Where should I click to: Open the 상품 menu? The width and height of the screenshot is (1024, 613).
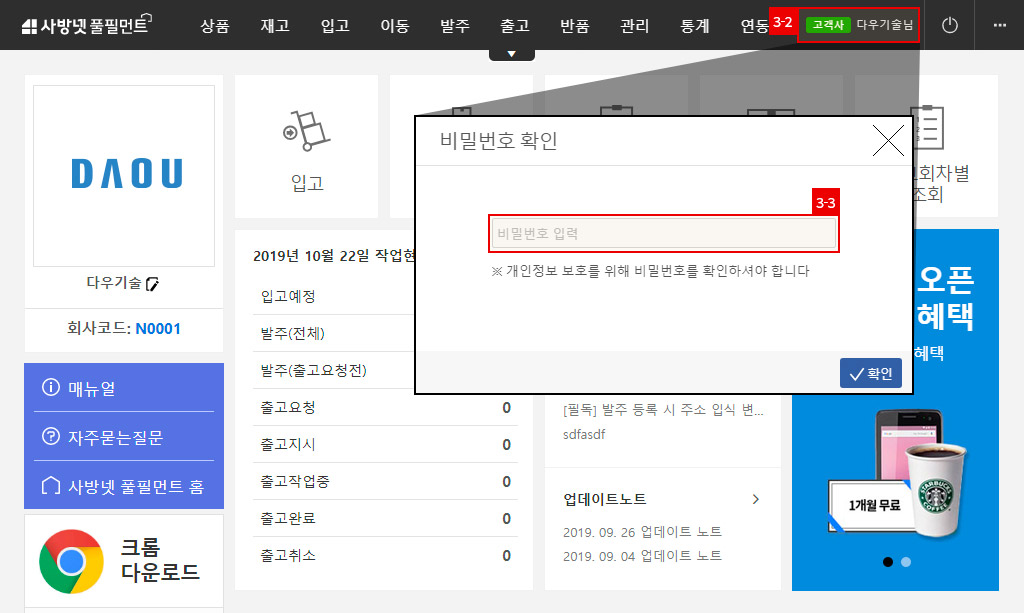[215, 27]
